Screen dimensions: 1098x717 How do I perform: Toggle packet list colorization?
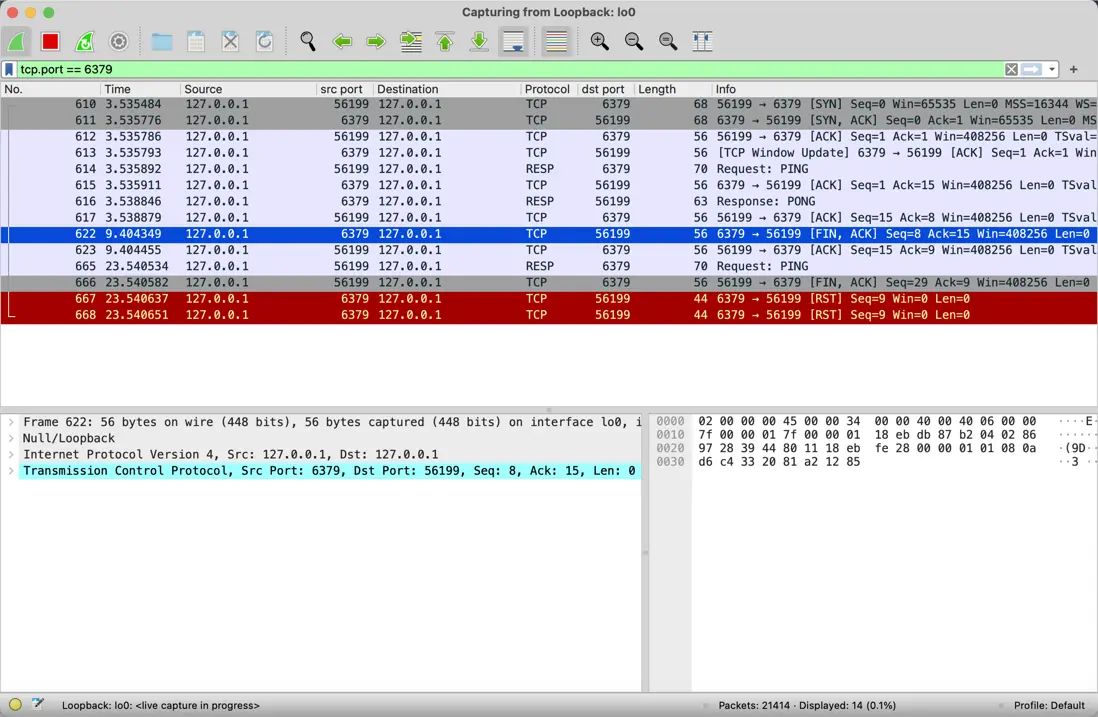[x=556, y=41]
